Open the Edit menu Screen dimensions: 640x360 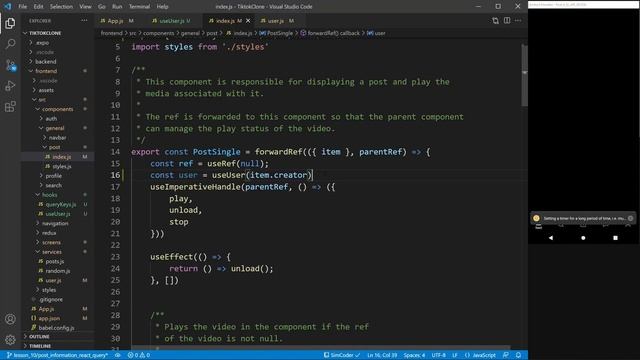(38, 7)
